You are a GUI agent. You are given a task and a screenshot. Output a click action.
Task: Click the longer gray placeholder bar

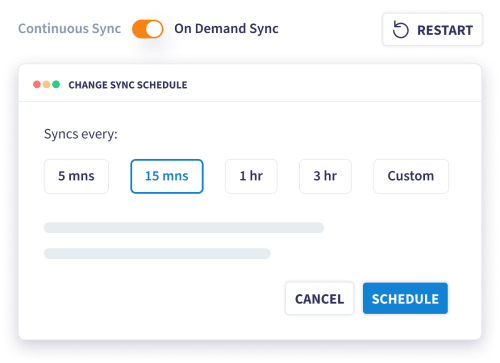click(184, 228)
